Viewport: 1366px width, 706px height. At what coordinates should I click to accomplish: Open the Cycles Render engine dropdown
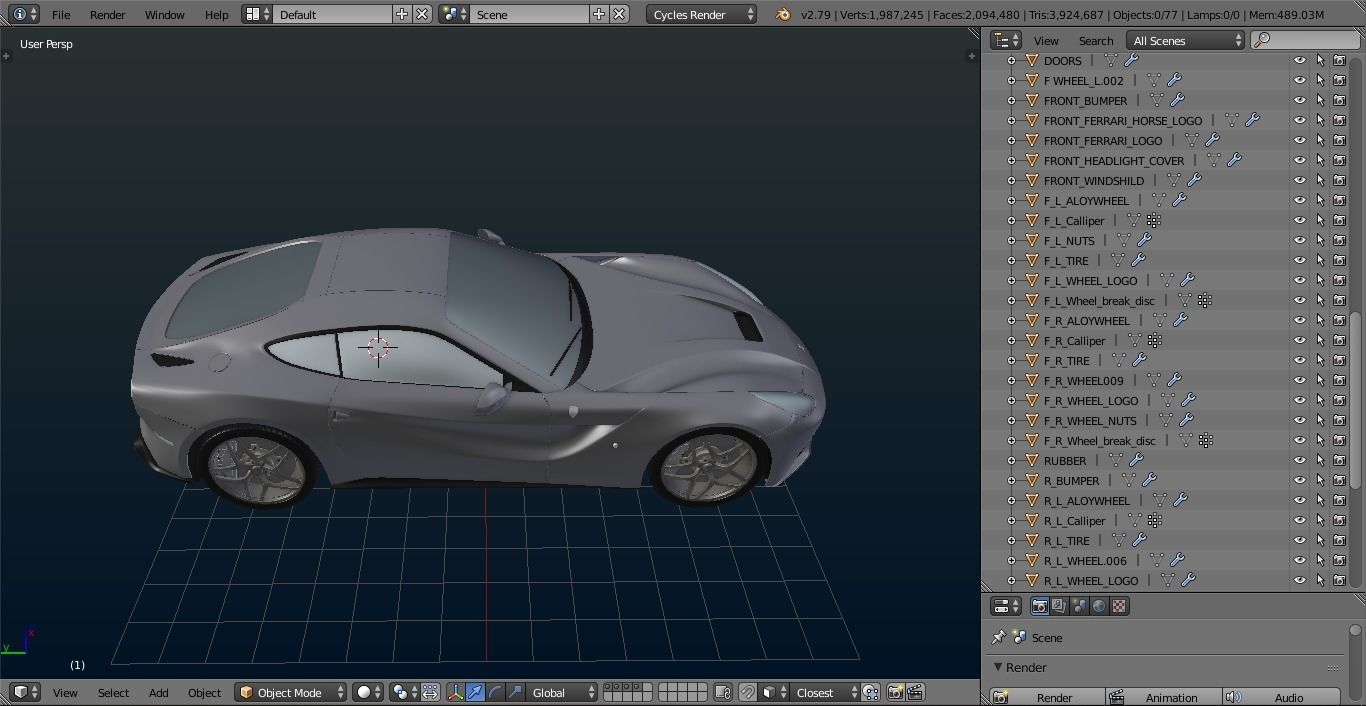(702, 14)
